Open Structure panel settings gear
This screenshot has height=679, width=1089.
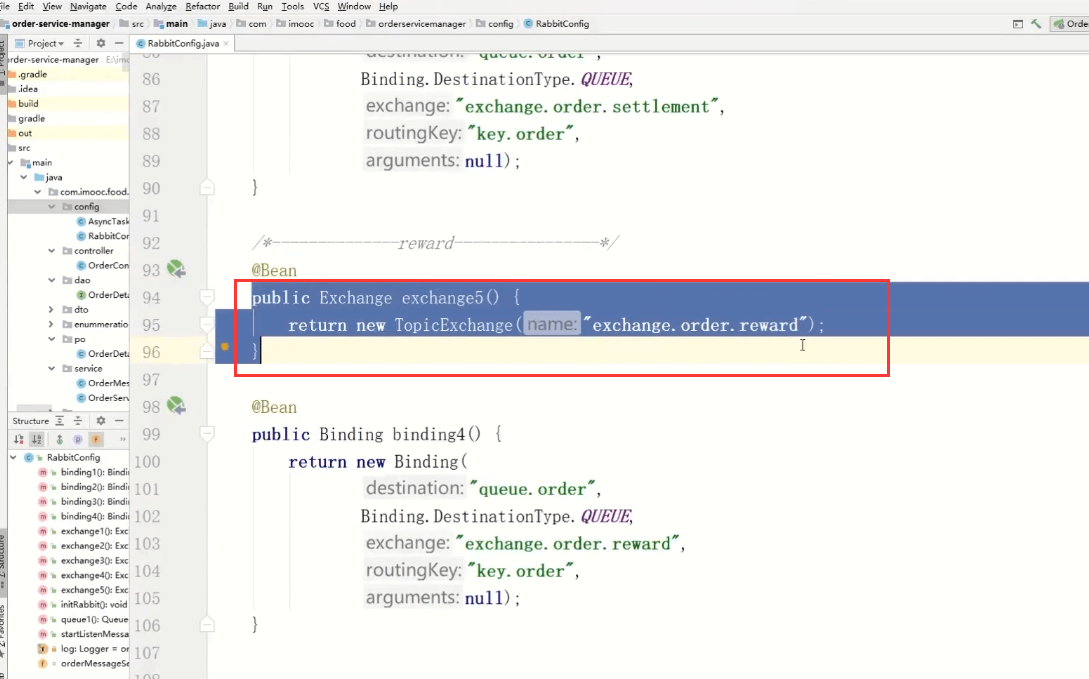pos(101,421)
